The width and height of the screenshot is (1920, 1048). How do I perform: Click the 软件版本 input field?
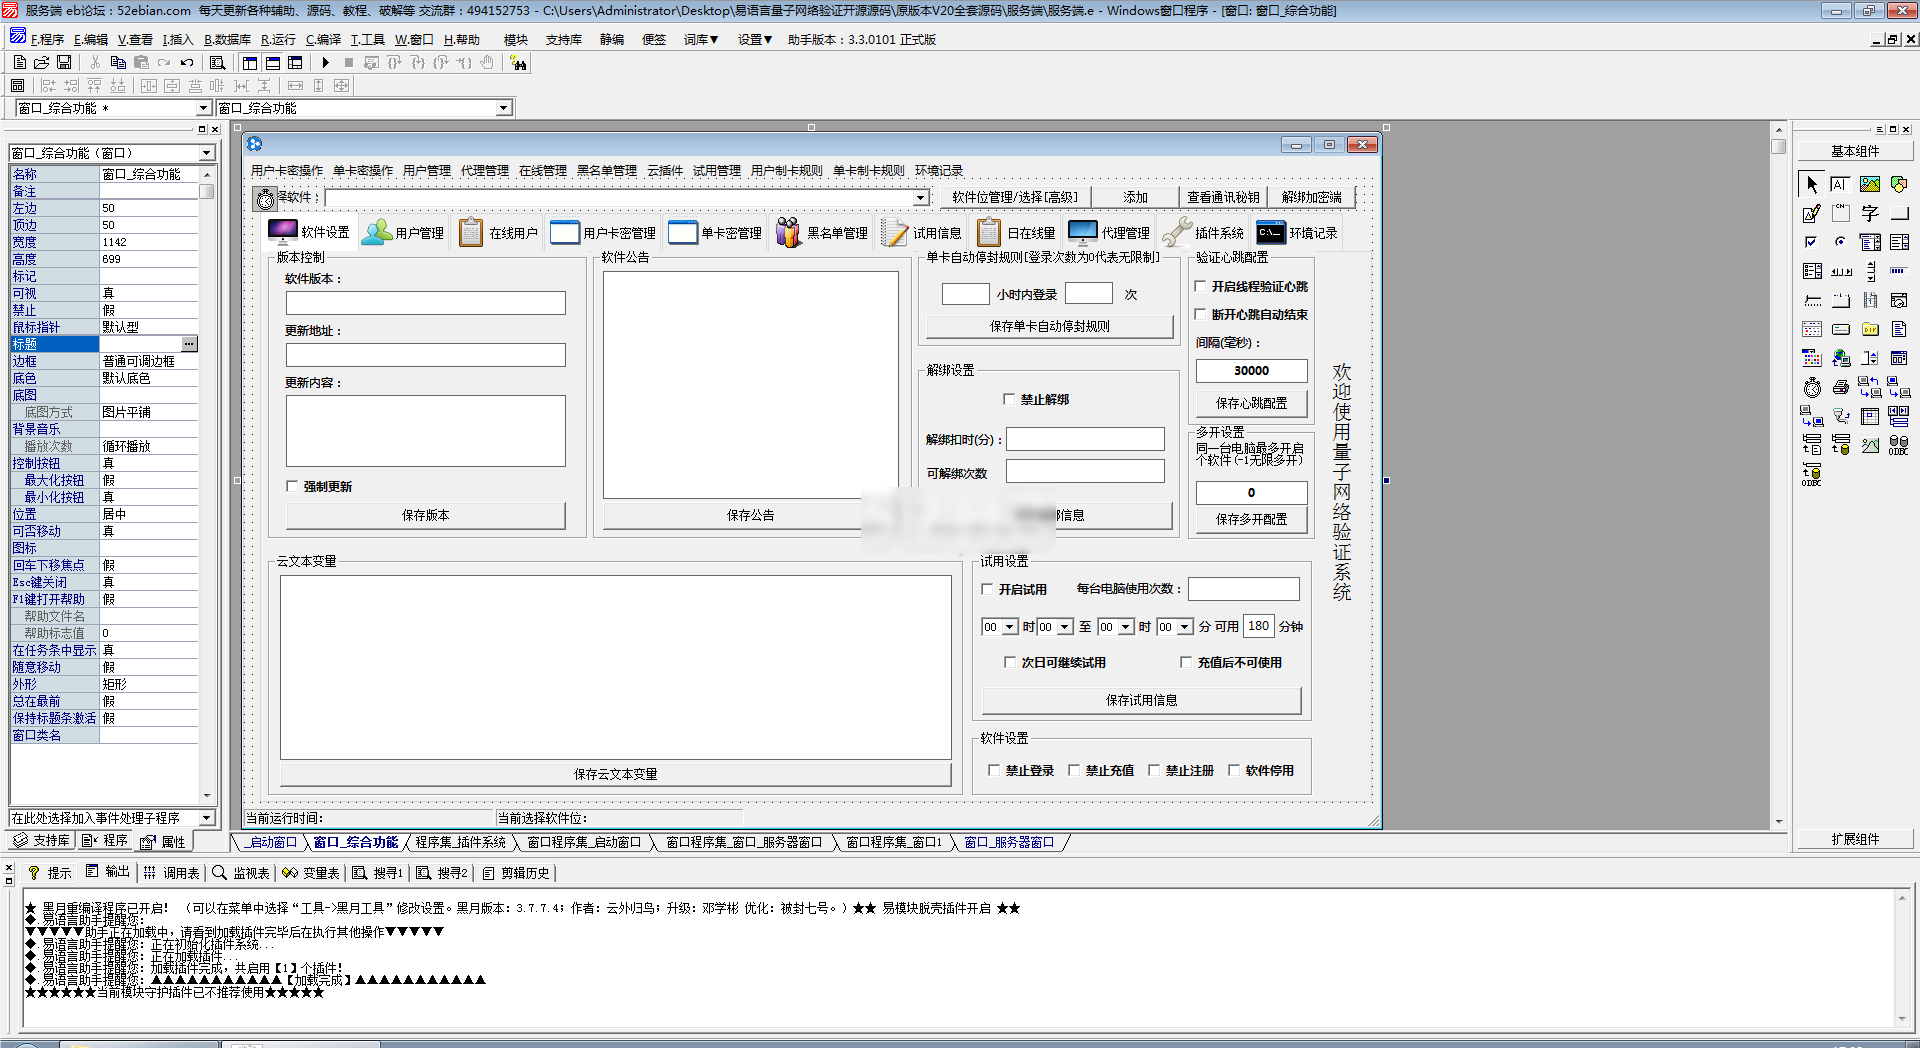(426, 303)
